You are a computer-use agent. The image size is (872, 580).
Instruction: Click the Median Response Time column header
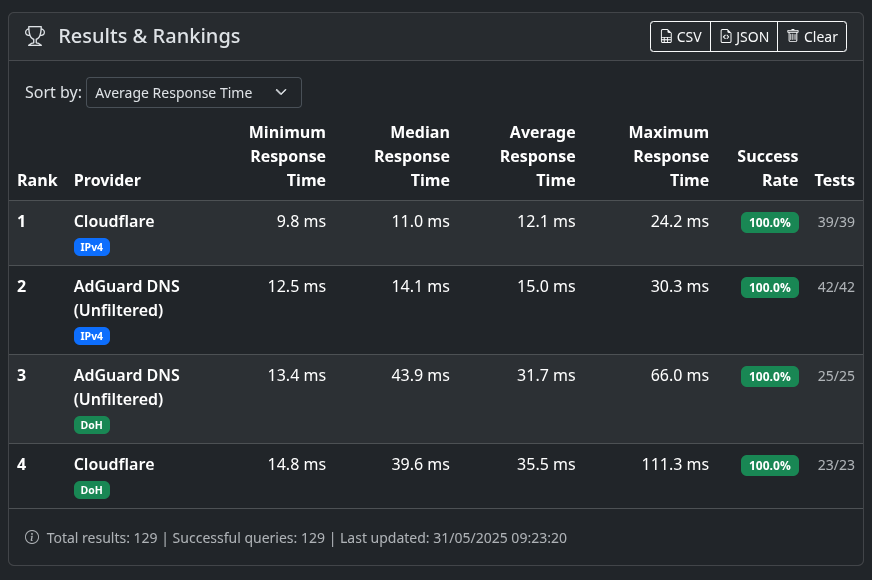(412, 156)
